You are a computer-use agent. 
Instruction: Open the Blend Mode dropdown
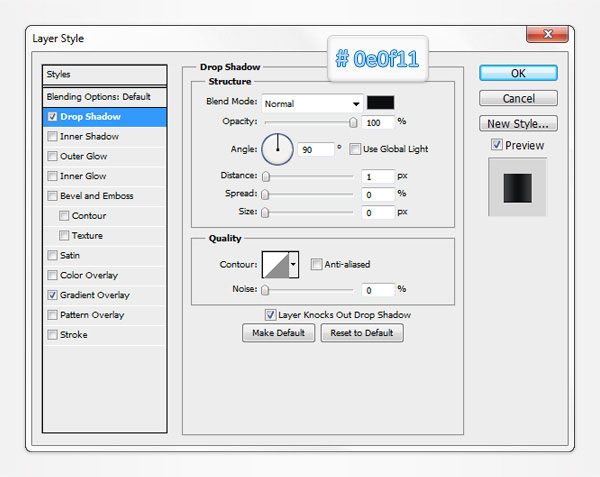coord(312,103)
